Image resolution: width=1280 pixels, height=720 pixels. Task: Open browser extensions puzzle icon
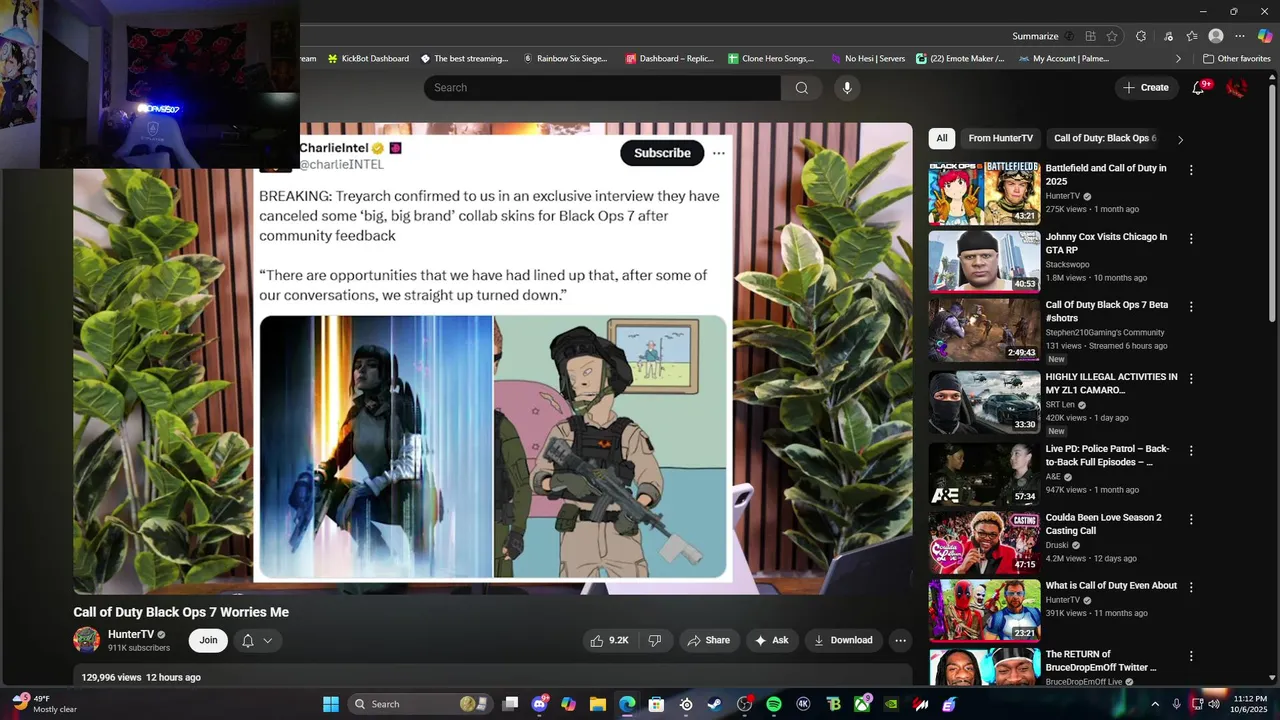1141,36
